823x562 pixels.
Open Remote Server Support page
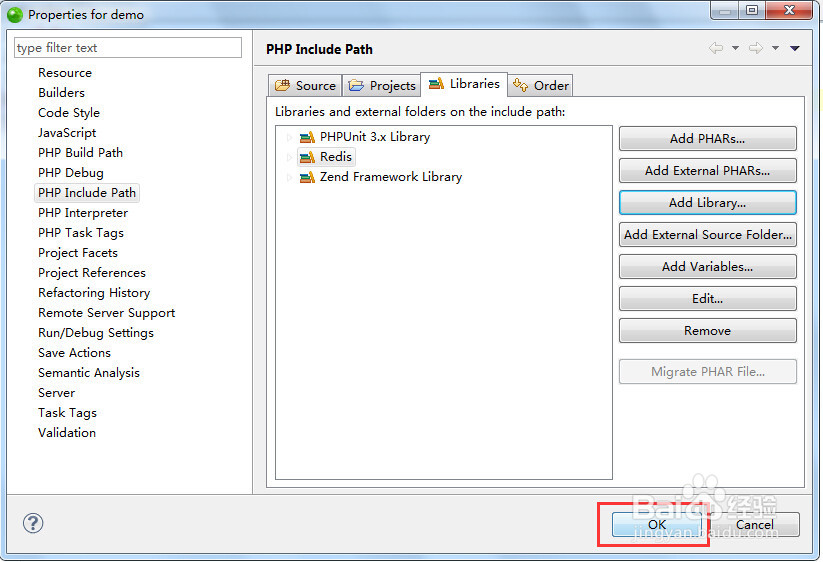[107, 313]
